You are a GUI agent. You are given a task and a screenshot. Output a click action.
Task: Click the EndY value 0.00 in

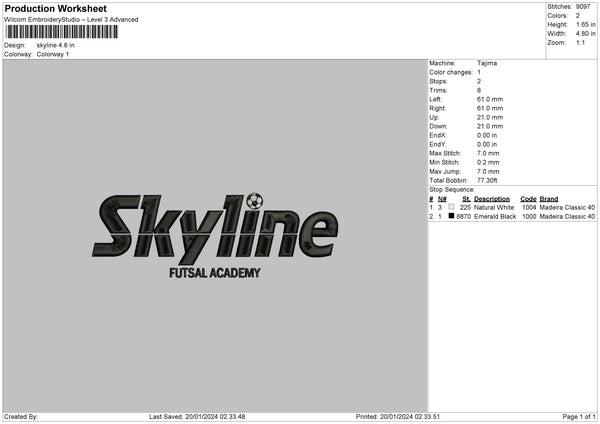tap(487, 145)
